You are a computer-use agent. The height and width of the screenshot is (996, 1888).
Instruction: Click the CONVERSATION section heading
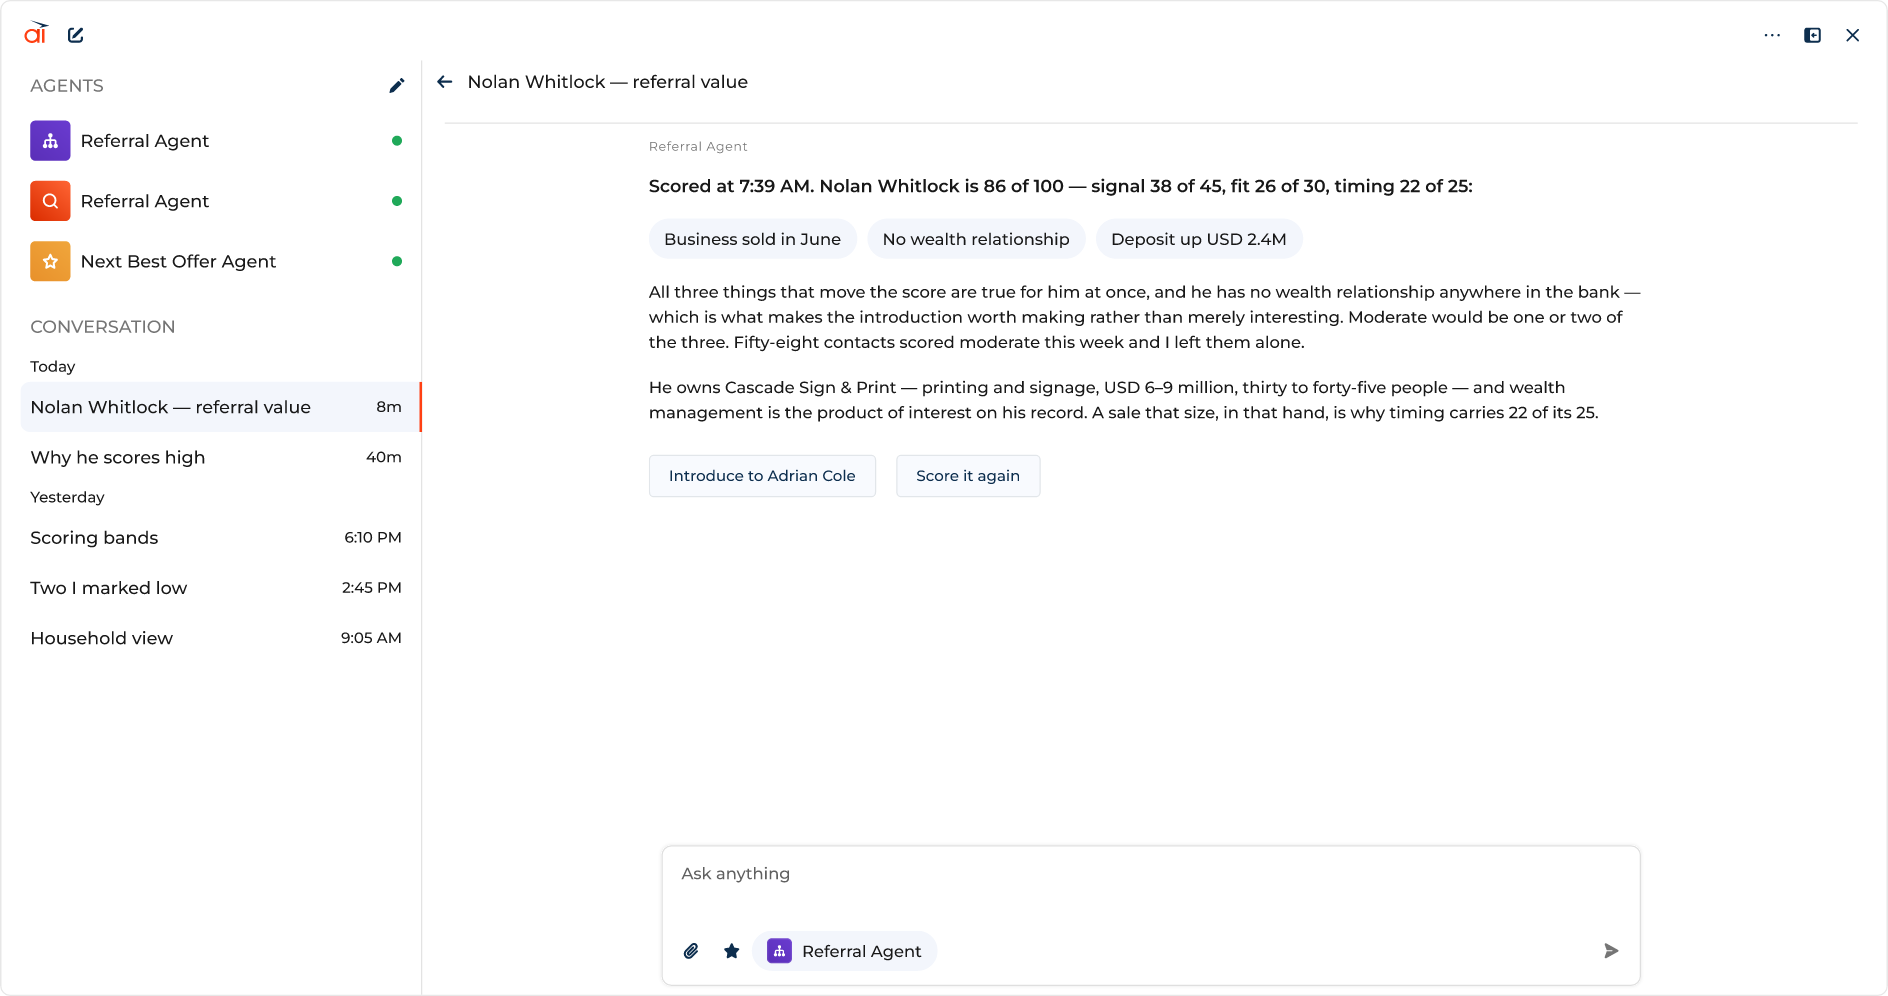pos(103,327)
